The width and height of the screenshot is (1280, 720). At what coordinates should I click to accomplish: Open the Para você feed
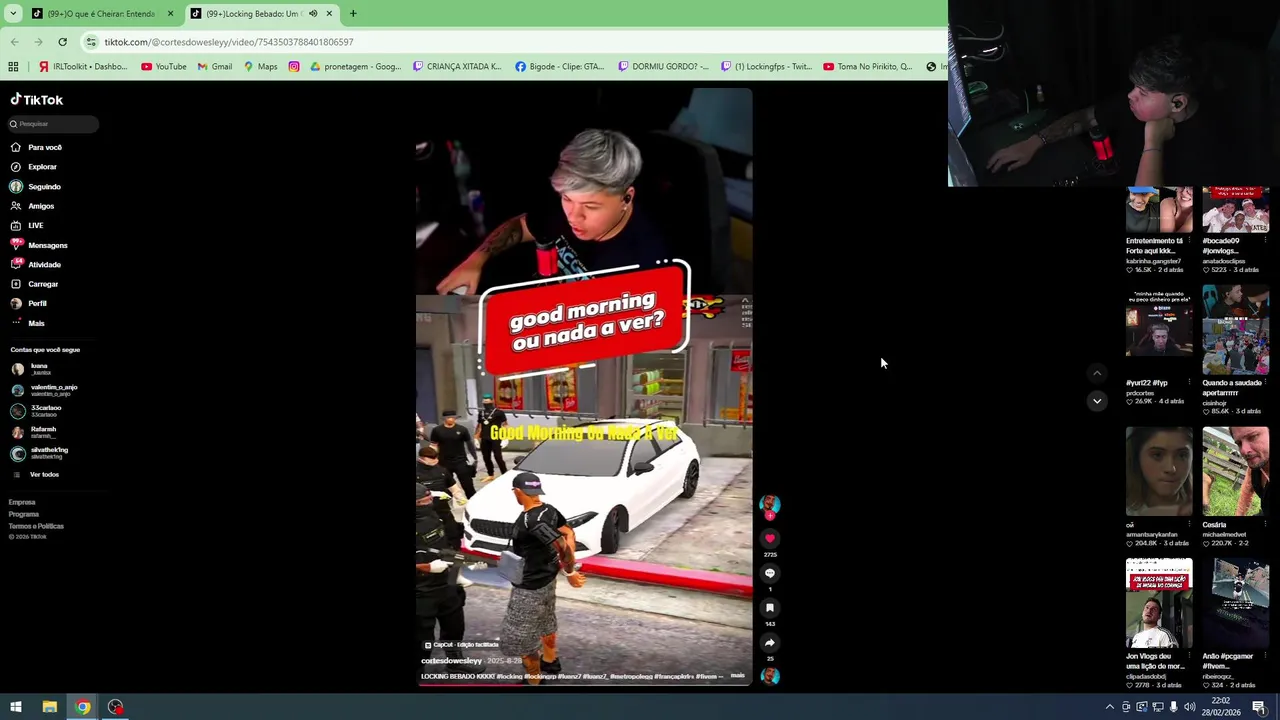click(36, 147)
